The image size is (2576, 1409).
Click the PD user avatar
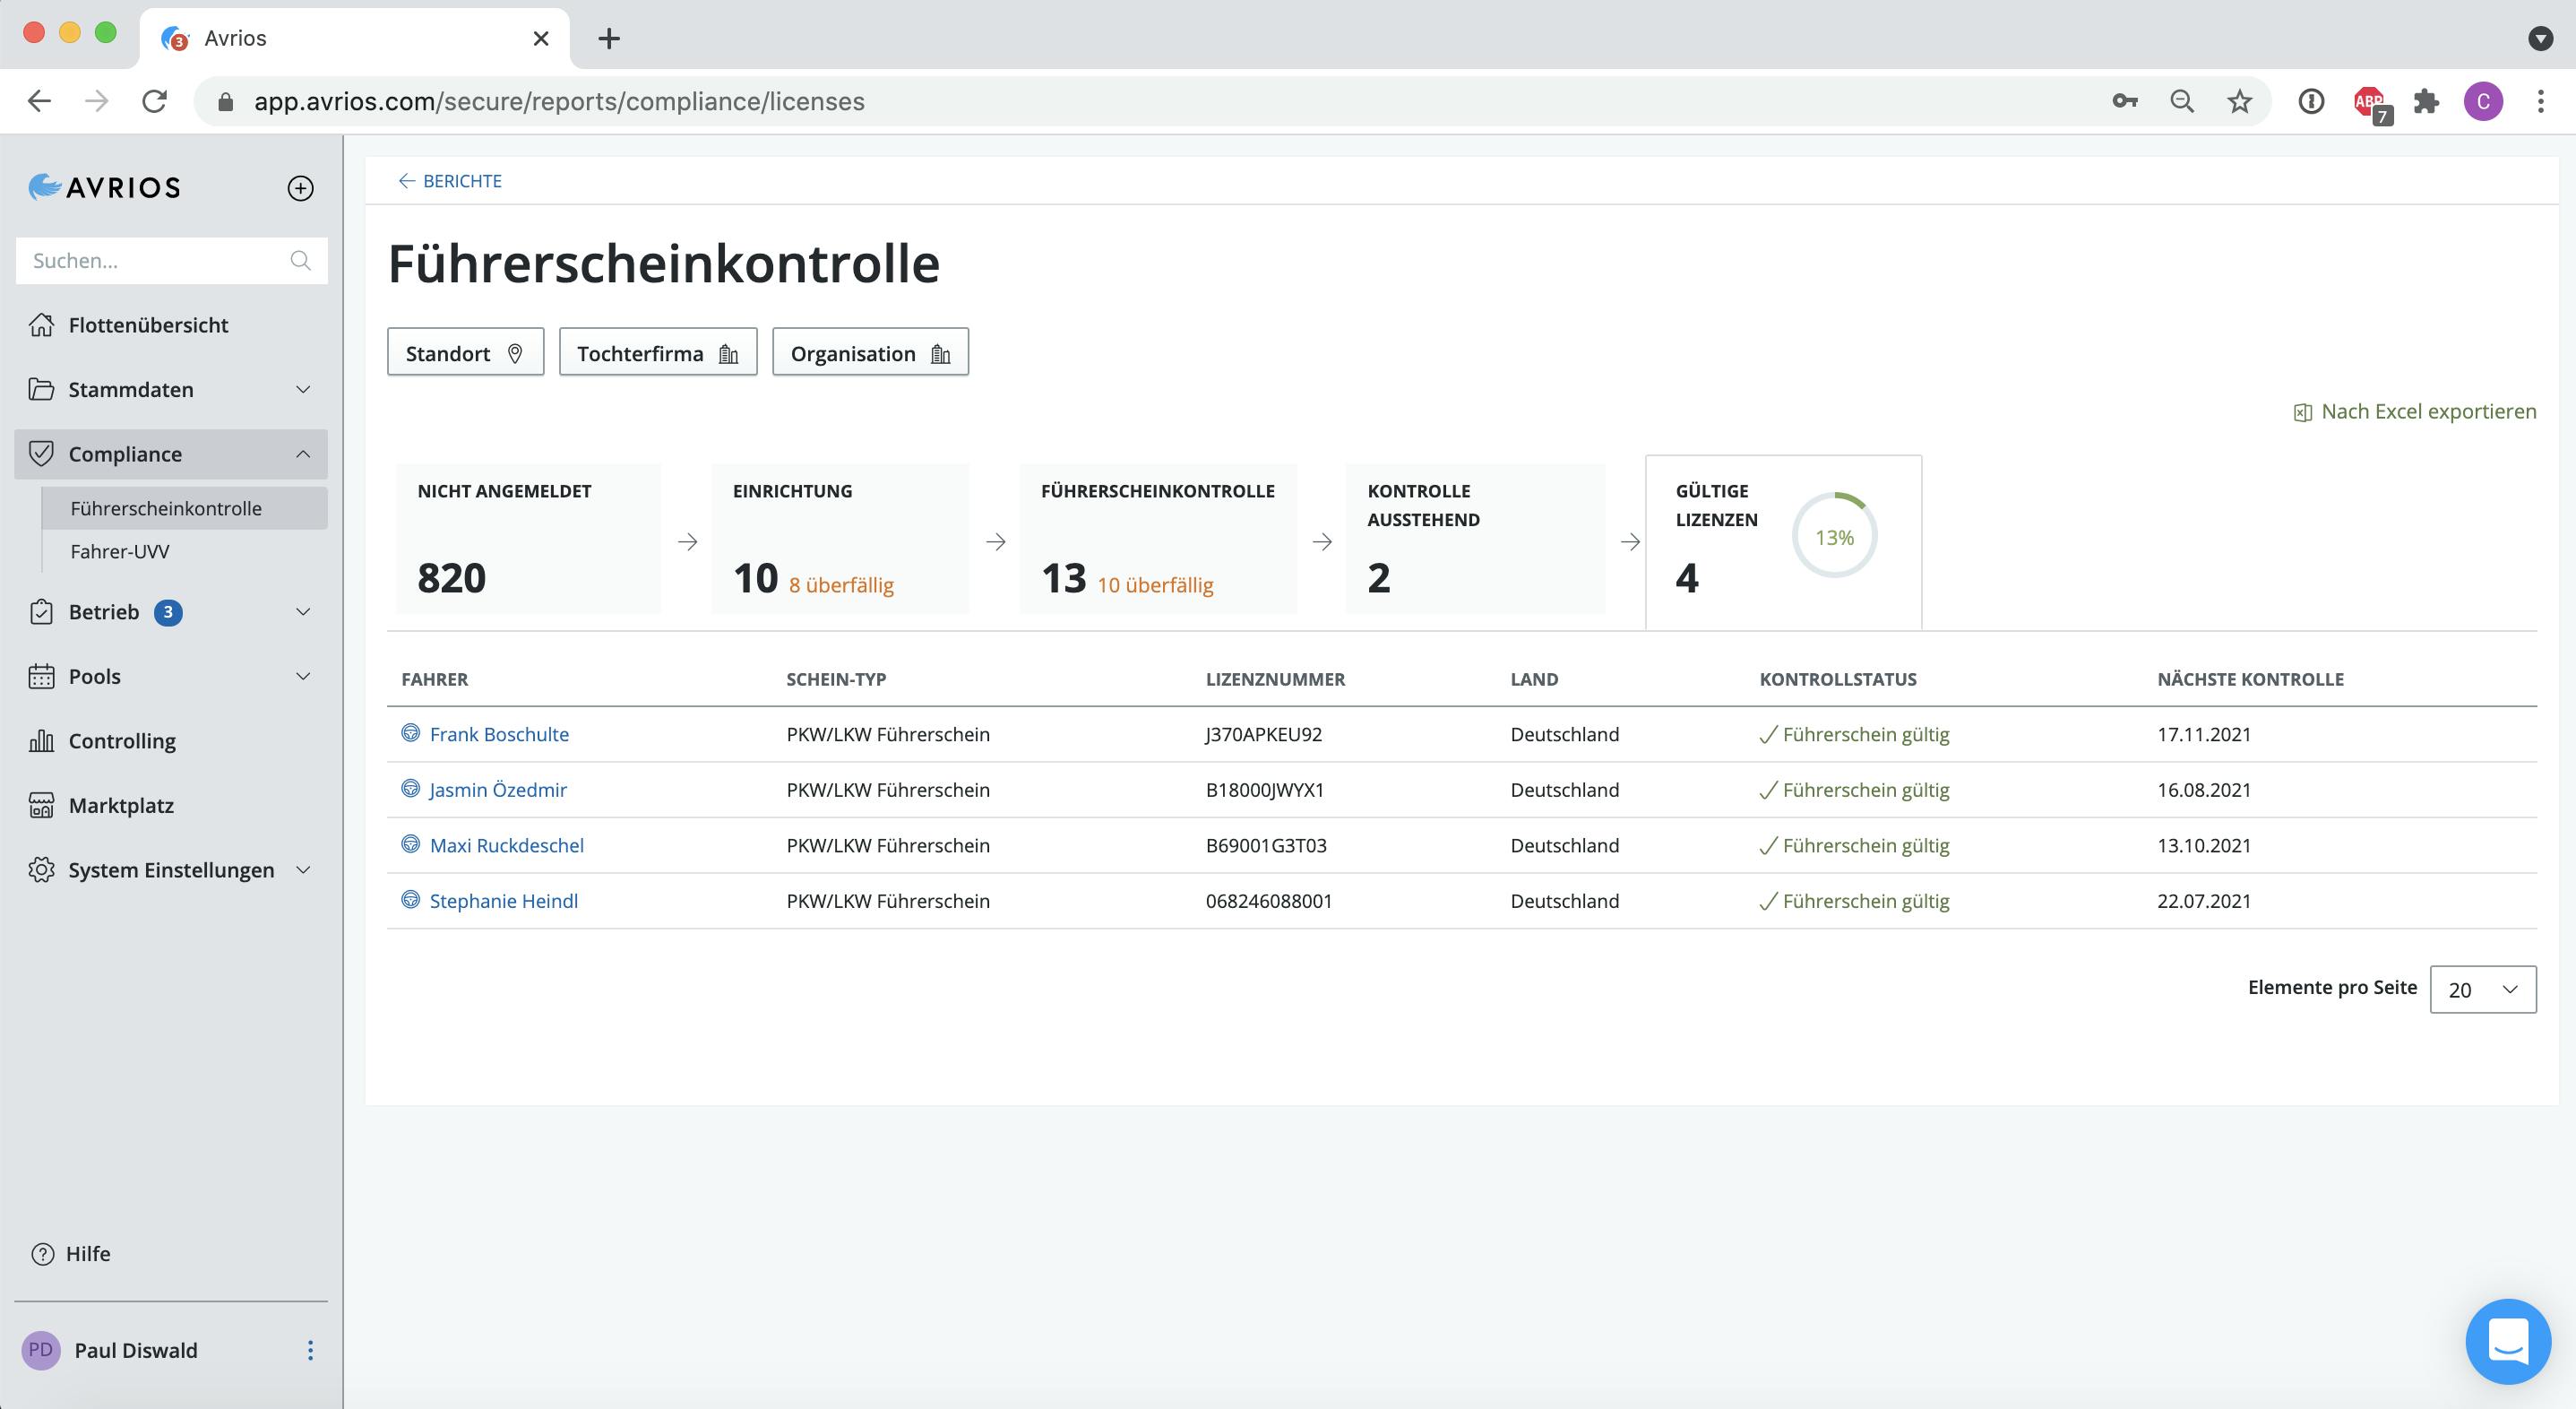tap(41, 1350)
